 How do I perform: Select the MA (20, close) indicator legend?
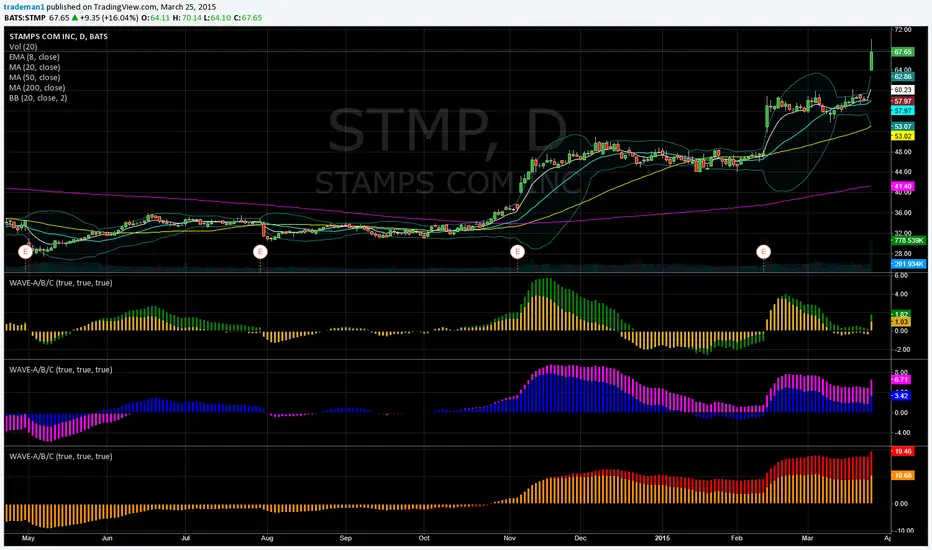(x=34, y=67)
